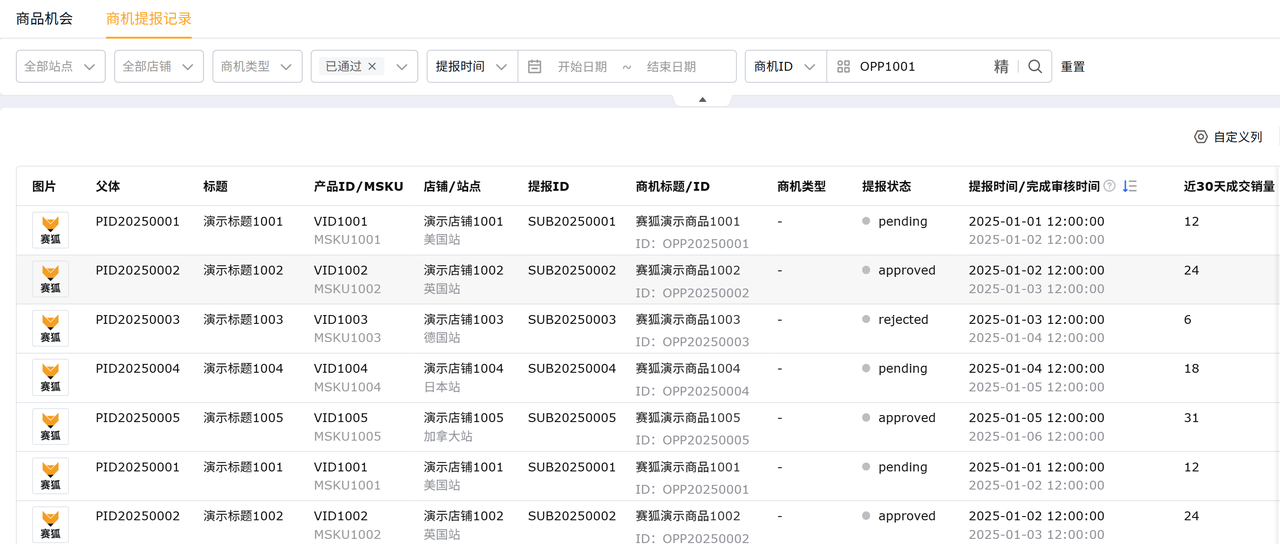The height and width of the screenshot is (544, 1280).
Task: Click date 2025-01-03 12:00:00 submission time
Action: pyautogui.click(x=1037, y=320)
